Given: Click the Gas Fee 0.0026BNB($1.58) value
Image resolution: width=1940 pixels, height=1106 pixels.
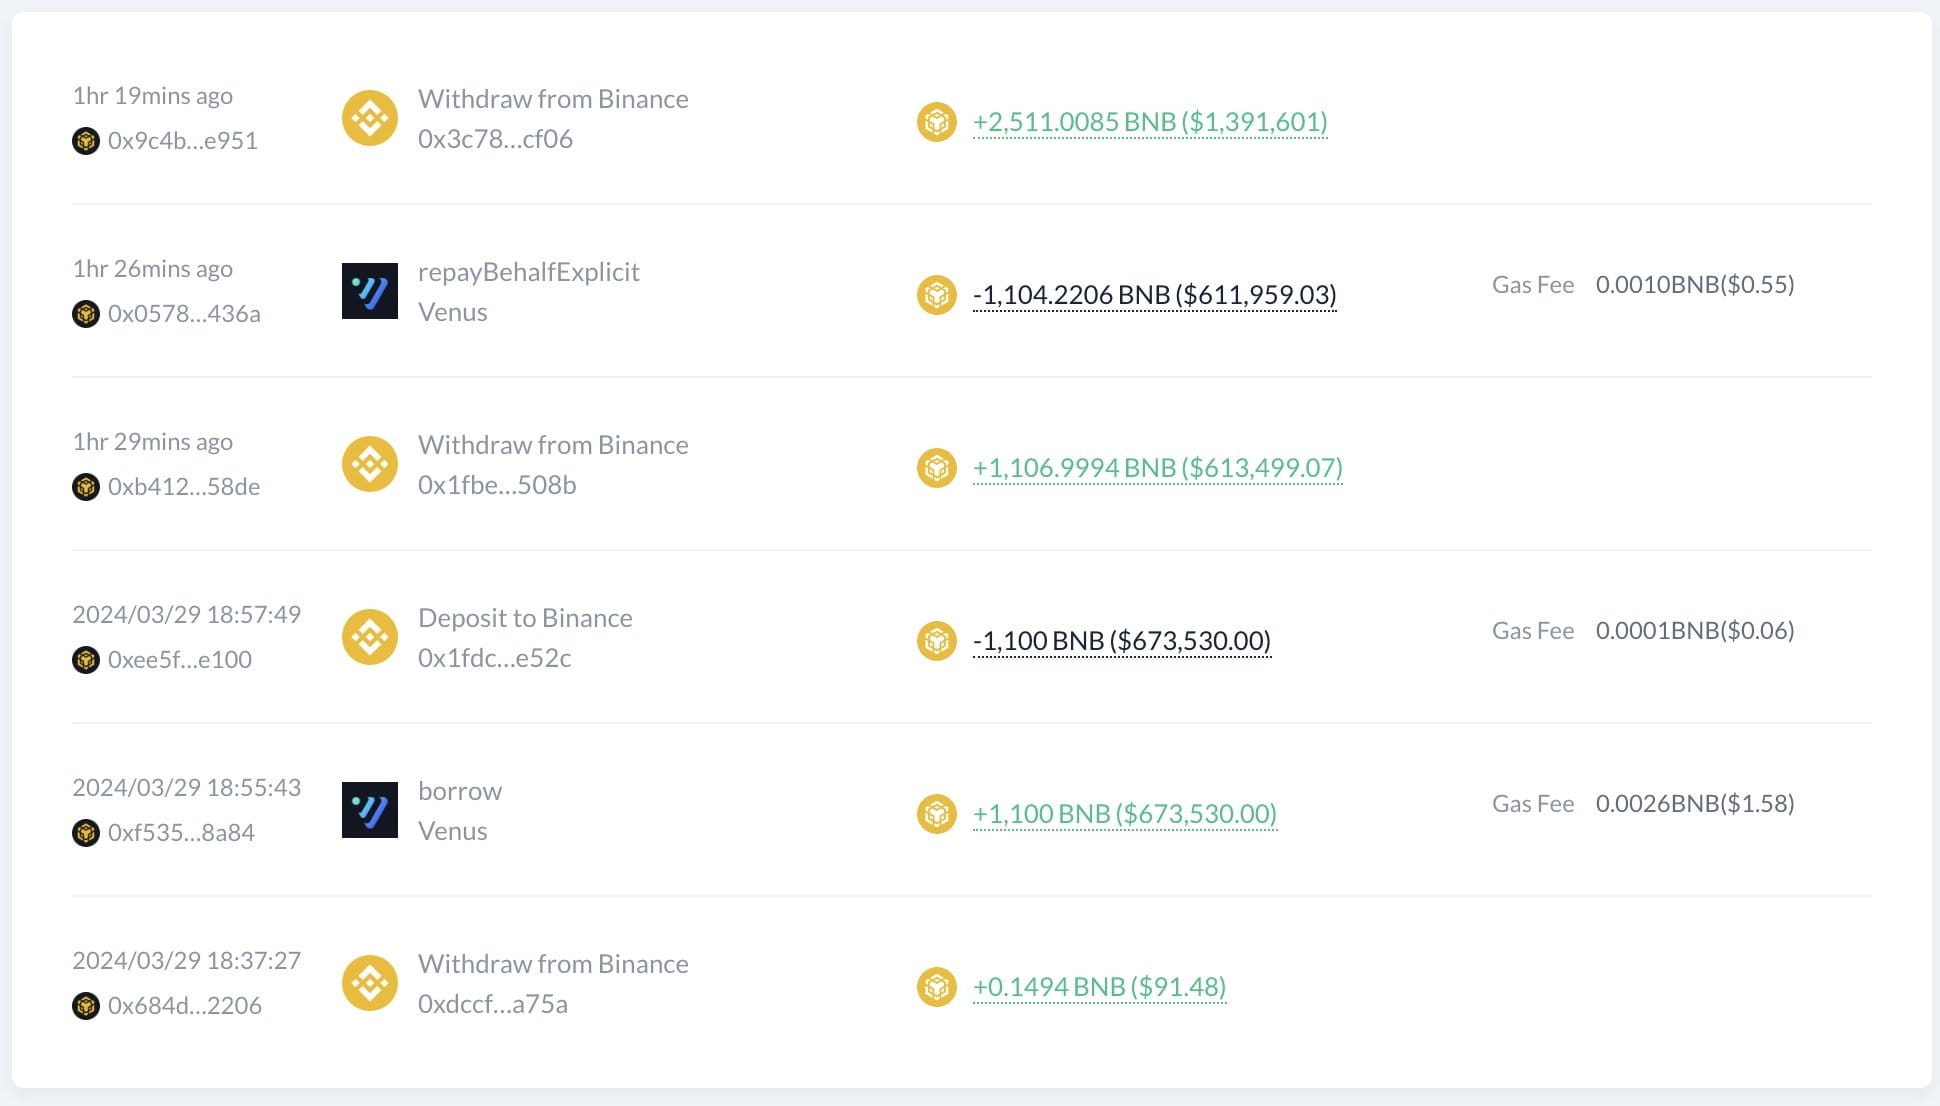Looking at the screenshot, I should point(1695,802).
